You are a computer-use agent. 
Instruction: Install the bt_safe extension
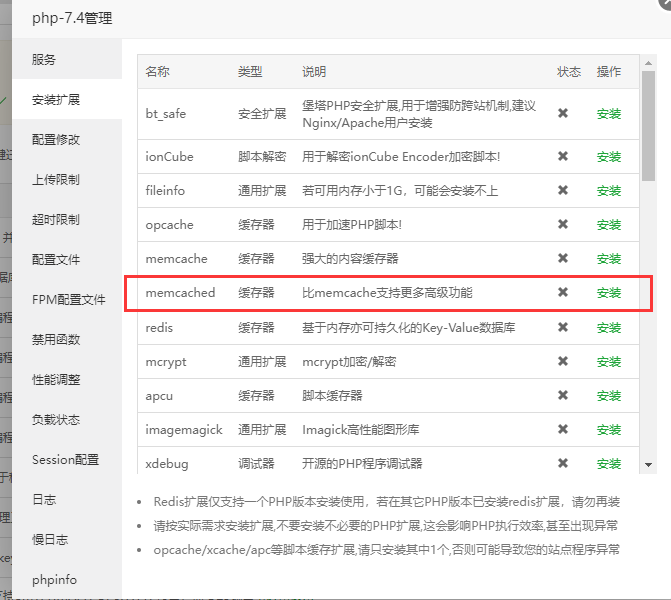point(609,114)
